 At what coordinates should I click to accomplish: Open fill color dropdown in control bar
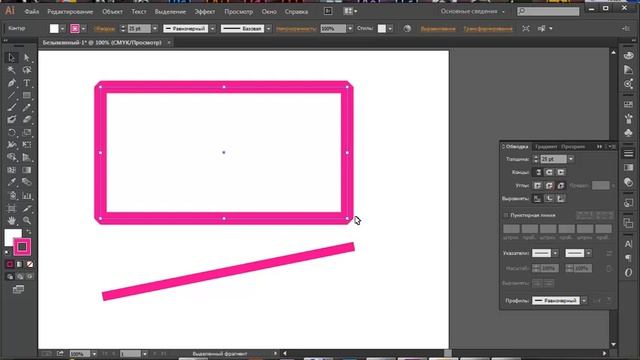[x=62, y=29]
